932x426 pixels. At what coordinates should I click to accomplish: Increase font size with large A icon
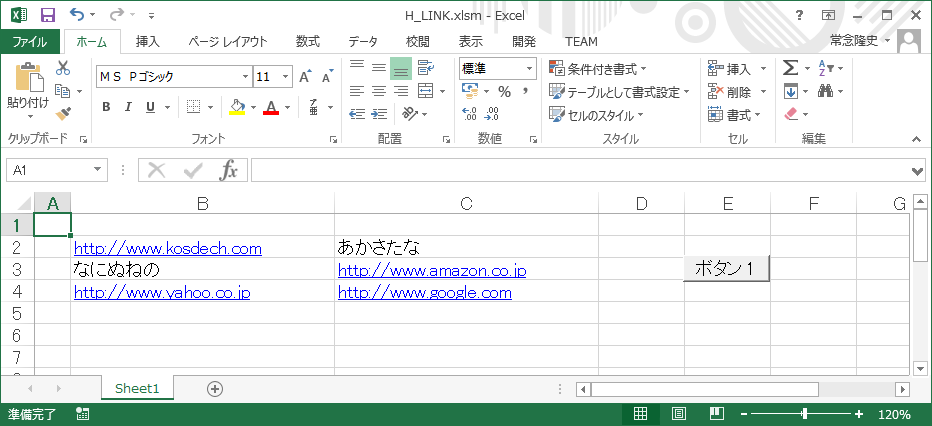[x=305, y=77]
